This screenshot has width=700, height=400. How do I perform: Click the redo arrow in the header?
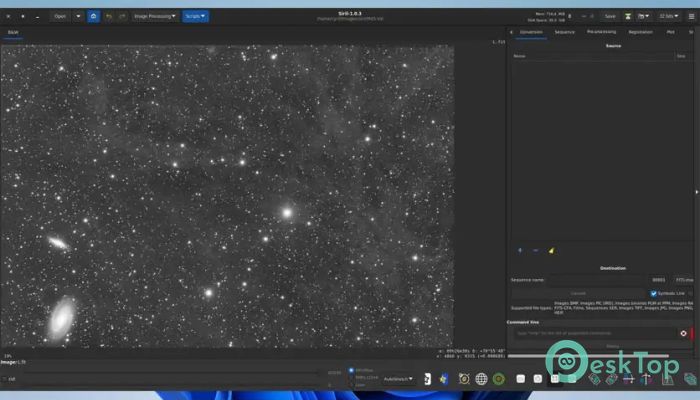click(122, 17)
